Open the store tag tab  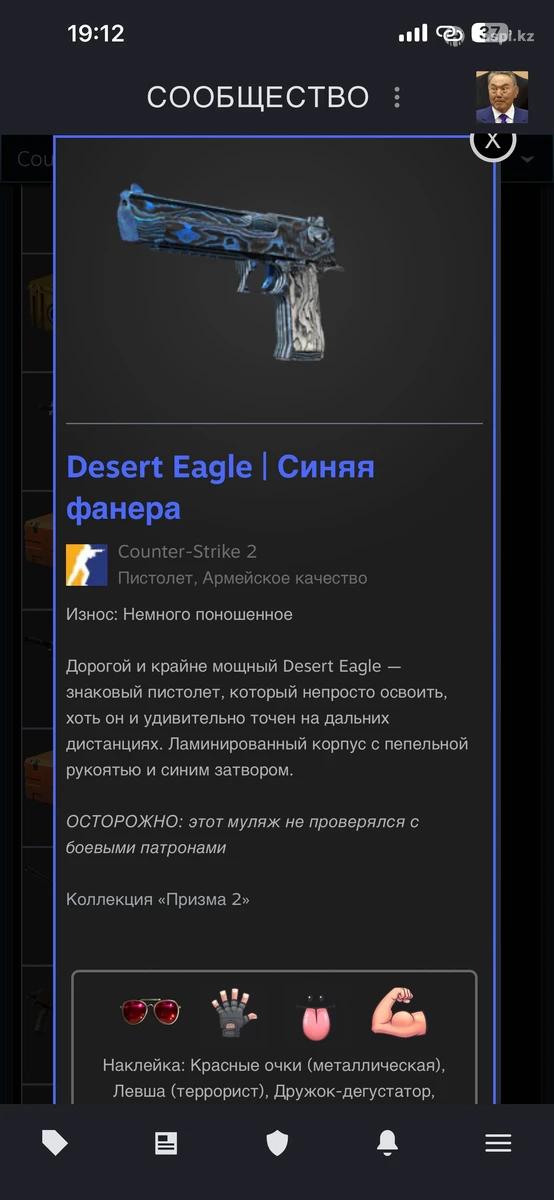(55, 1143)
